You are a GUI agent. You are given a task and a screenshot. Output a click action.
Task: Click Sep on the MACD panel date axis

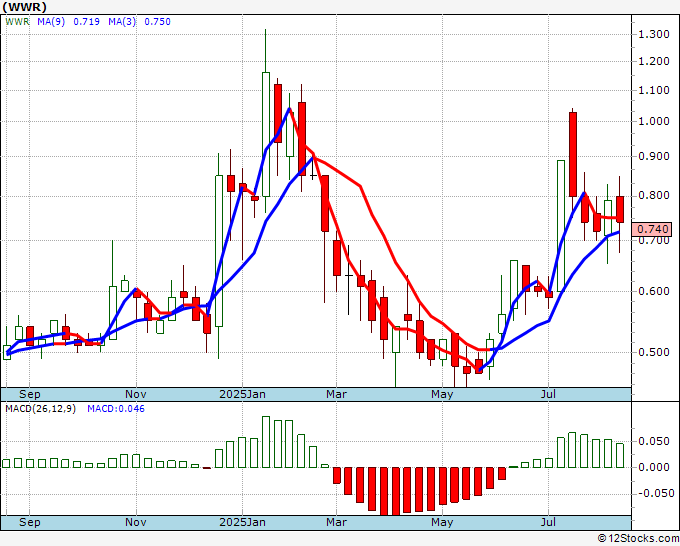click(x=29, y=522)
